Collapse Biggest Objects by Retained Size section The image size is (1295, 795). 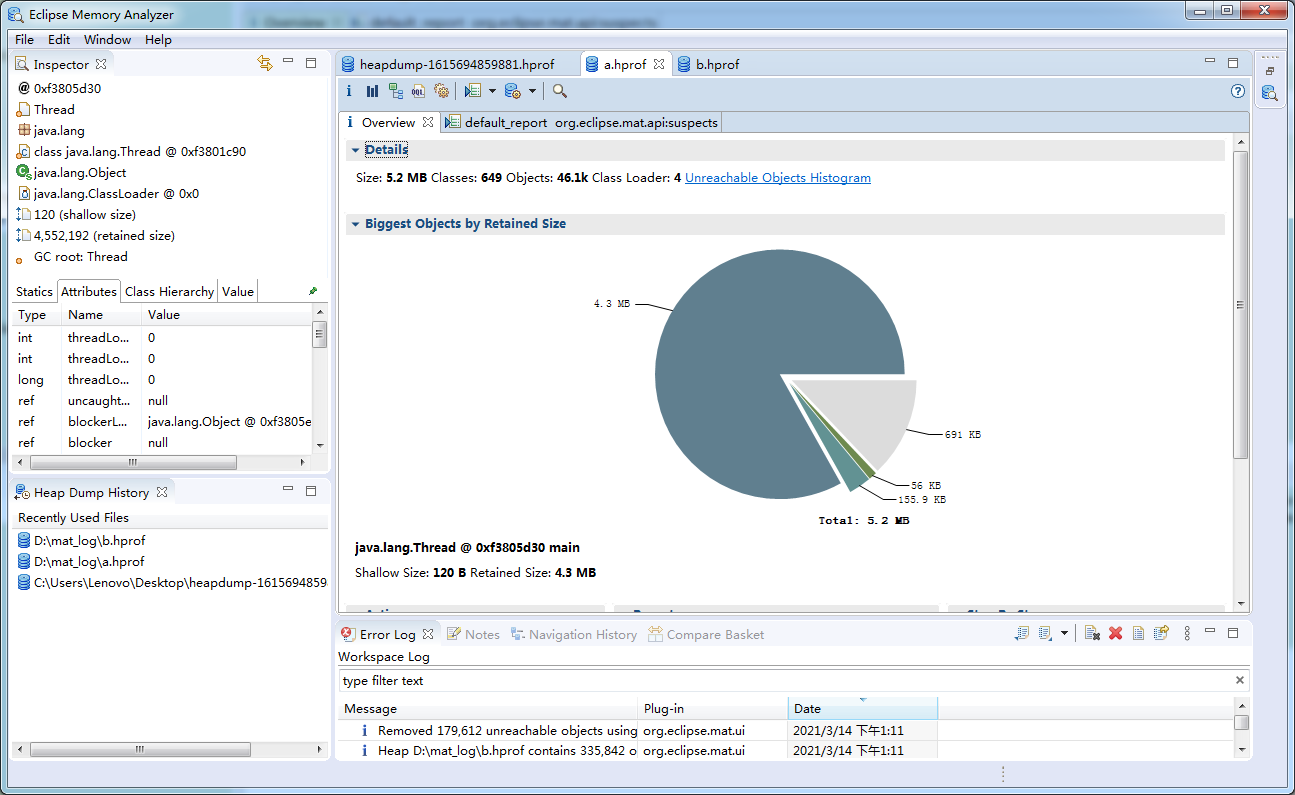[x=355, y=224]
